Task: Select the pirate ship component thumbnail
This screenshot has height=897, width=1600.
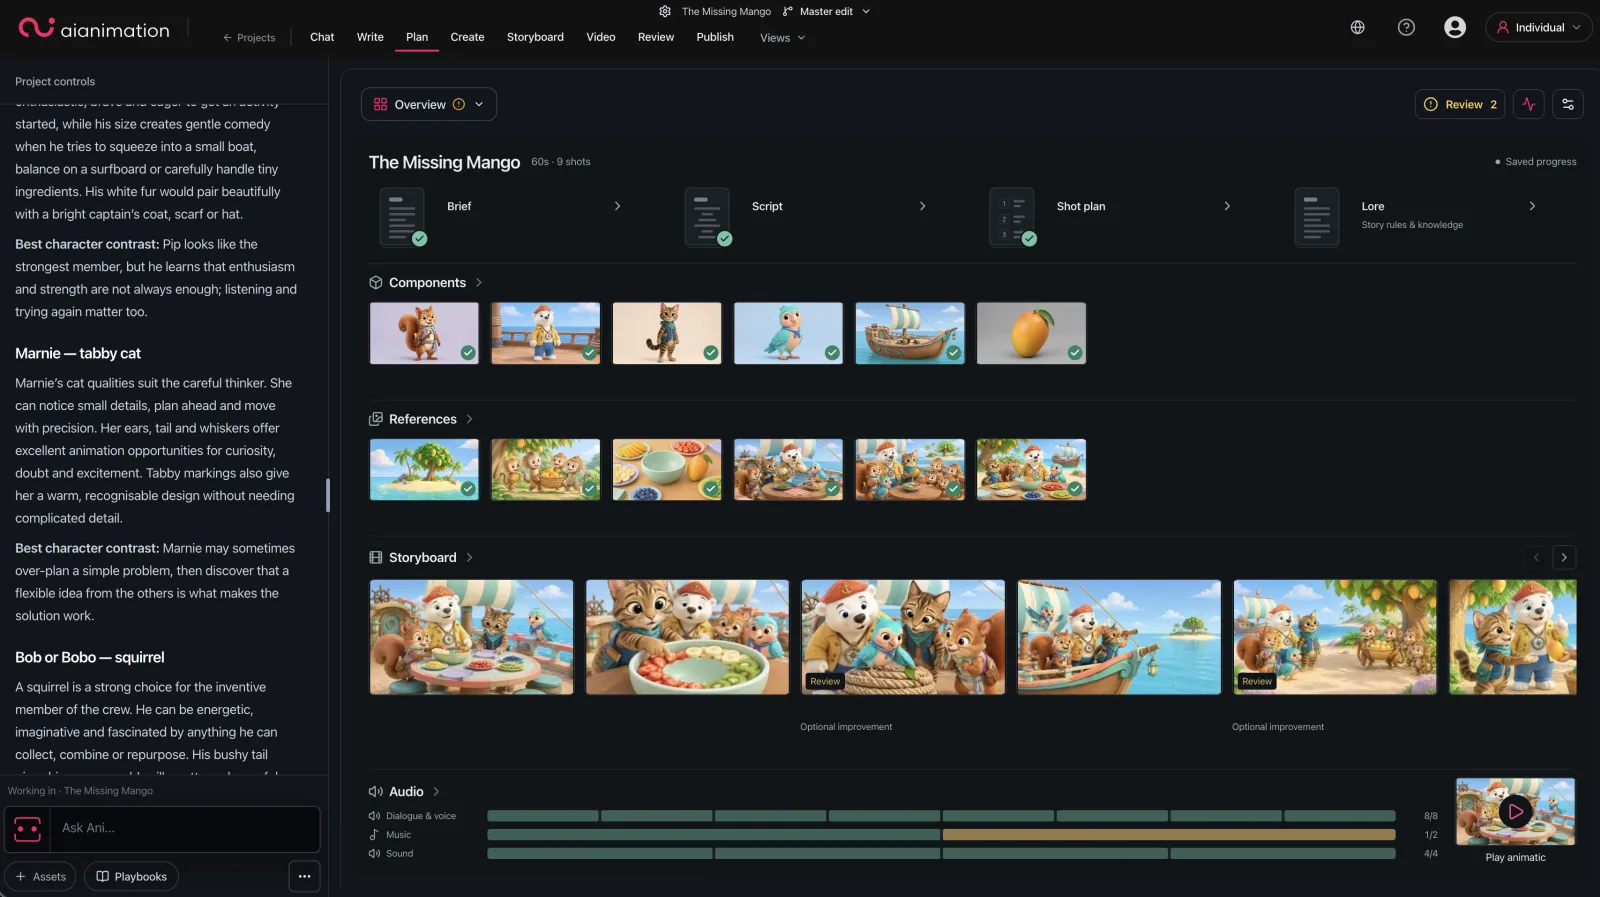Action: (x=910, y=333)
